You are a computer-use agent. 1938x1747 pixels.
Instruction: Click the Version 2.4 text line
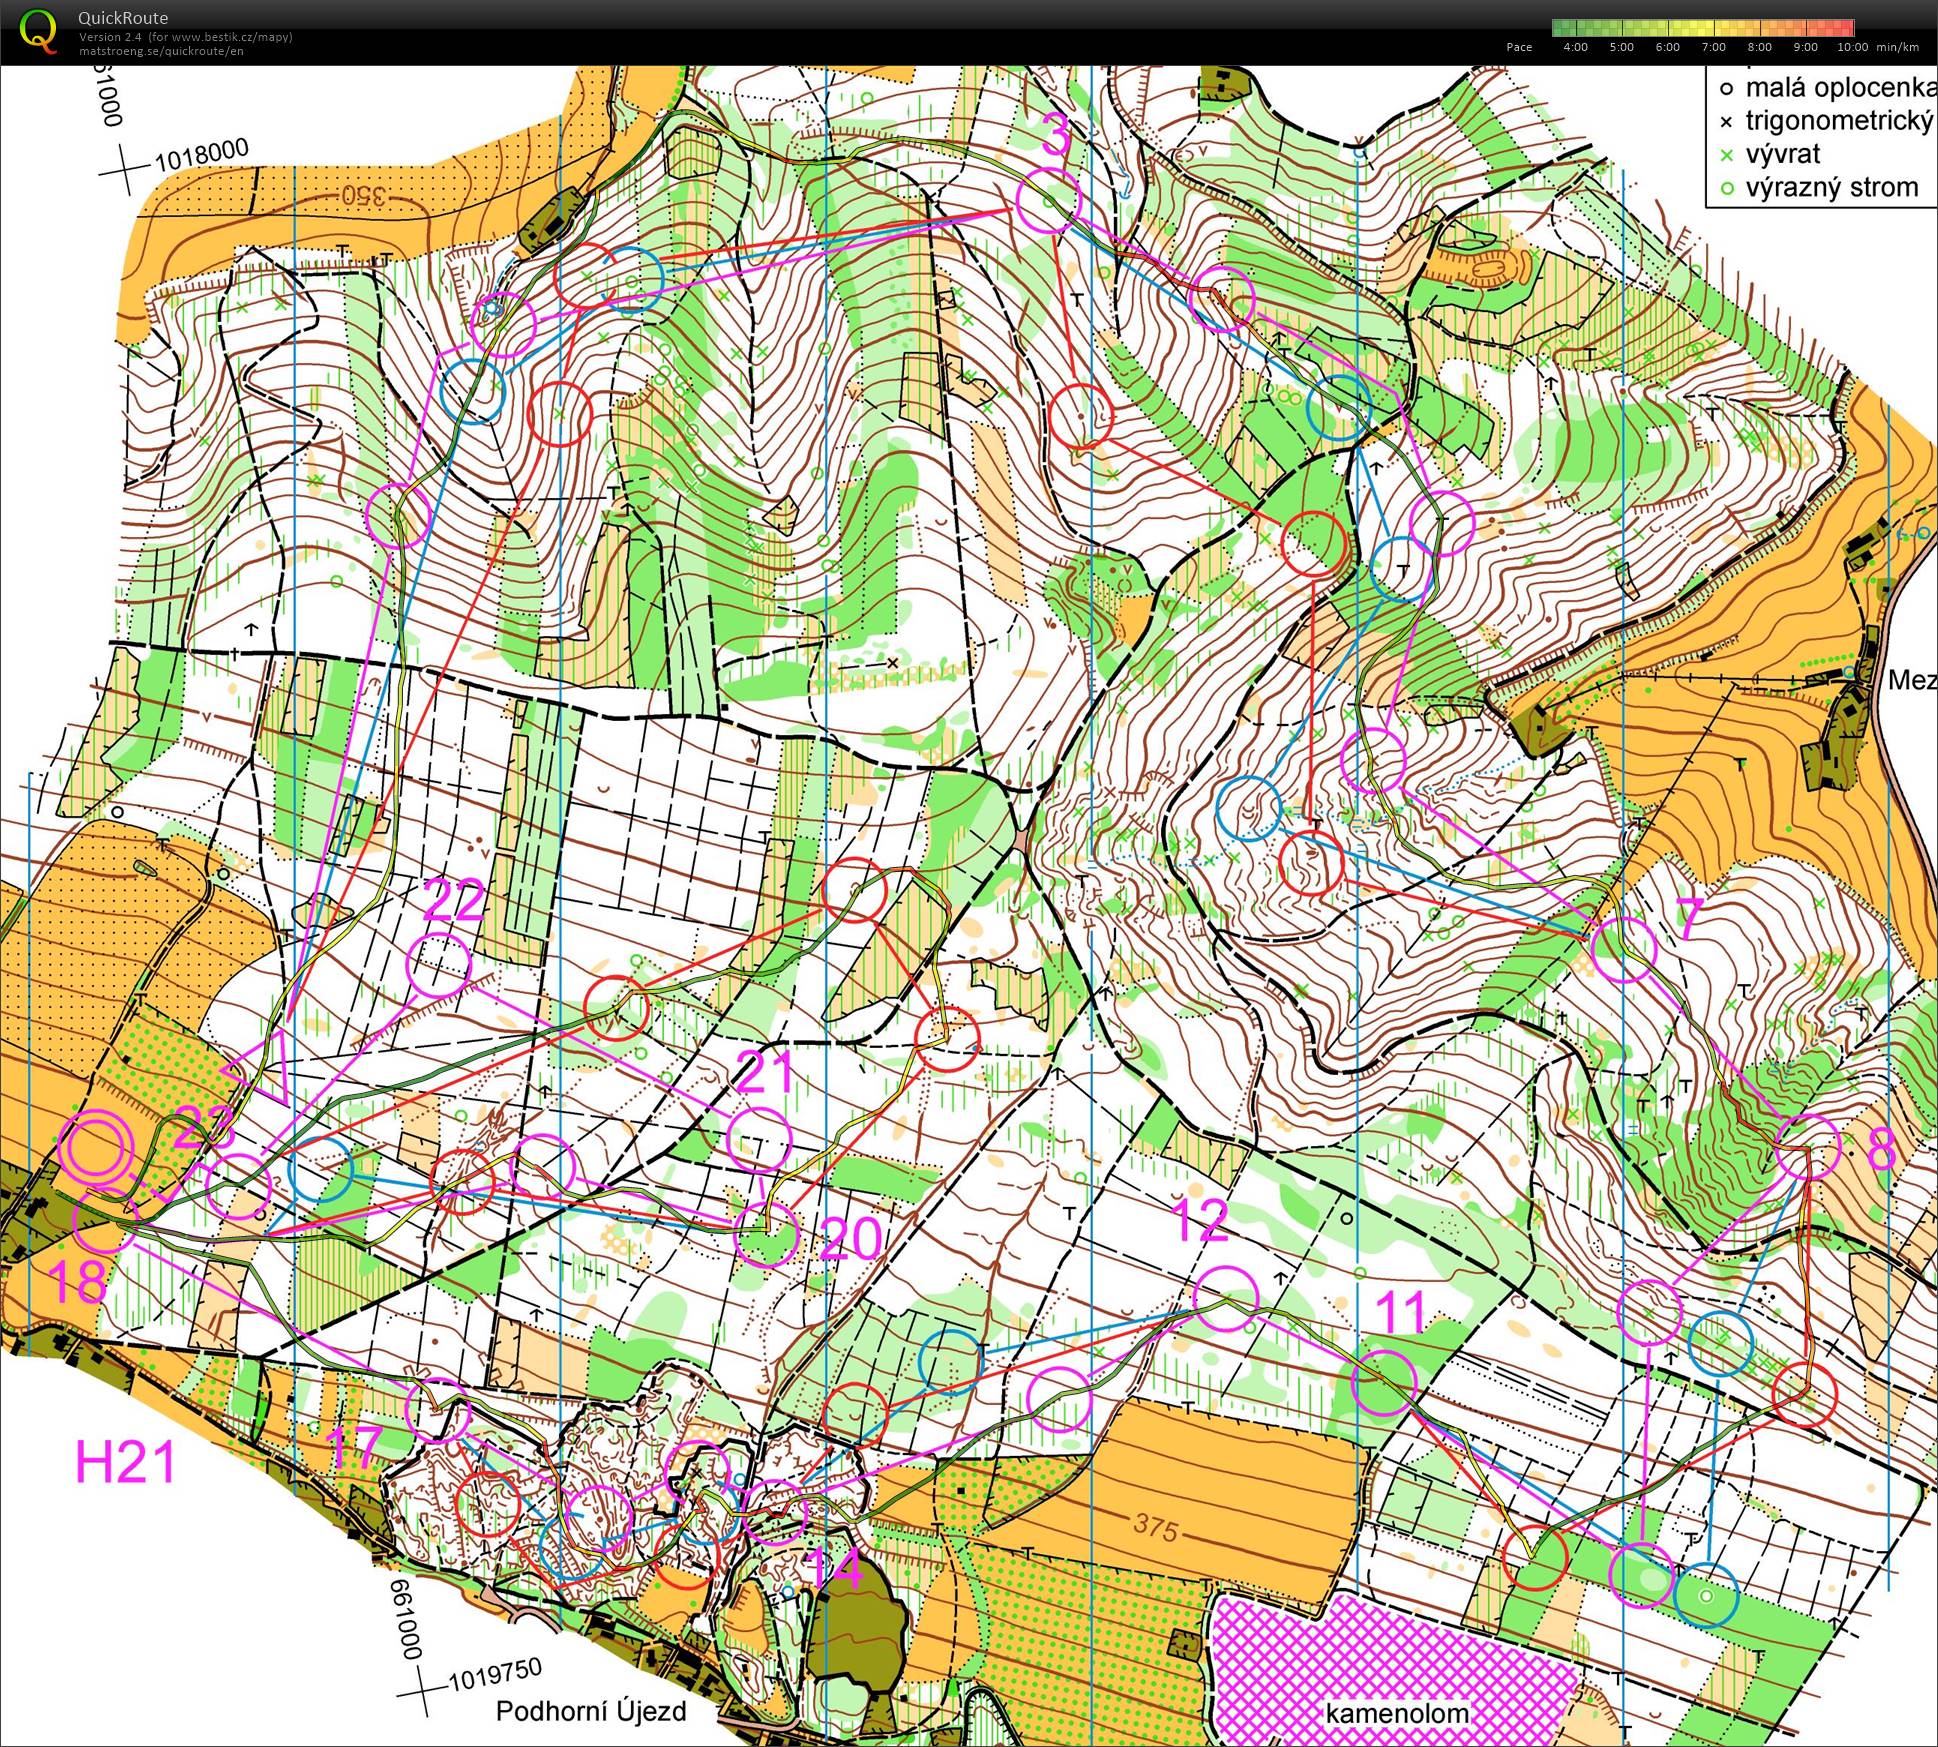pos(186,37)
